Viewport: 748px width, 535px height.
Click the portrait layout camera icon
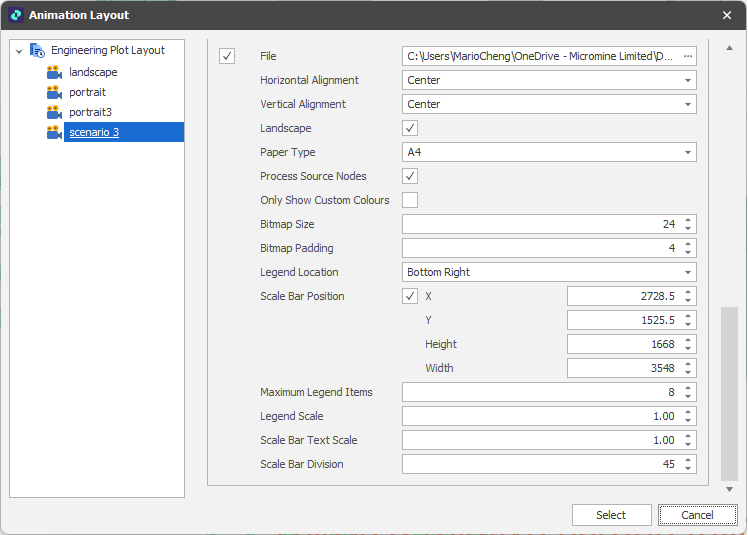tap(54, 92)
